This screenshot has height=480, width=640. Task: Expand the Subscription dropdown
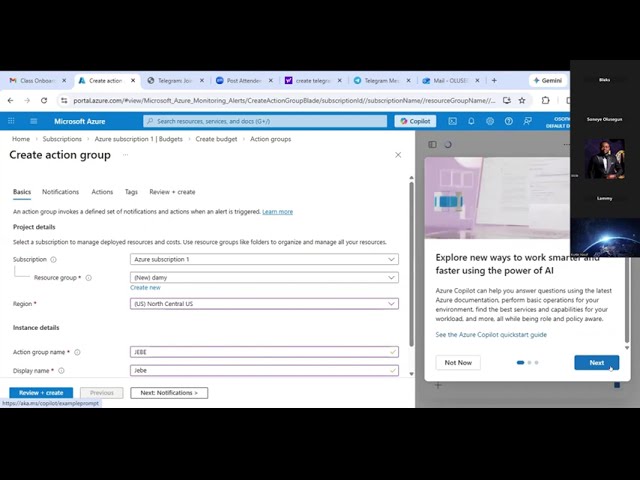click(264, 260)
